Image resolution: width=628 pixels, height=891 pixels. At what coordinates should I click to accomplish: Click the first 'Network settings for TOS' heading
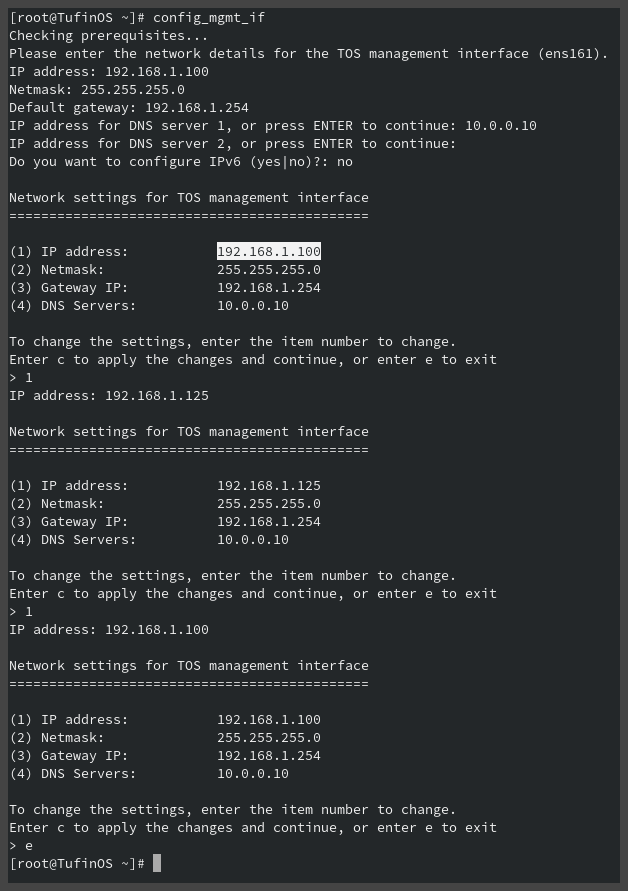coord(189,198)
